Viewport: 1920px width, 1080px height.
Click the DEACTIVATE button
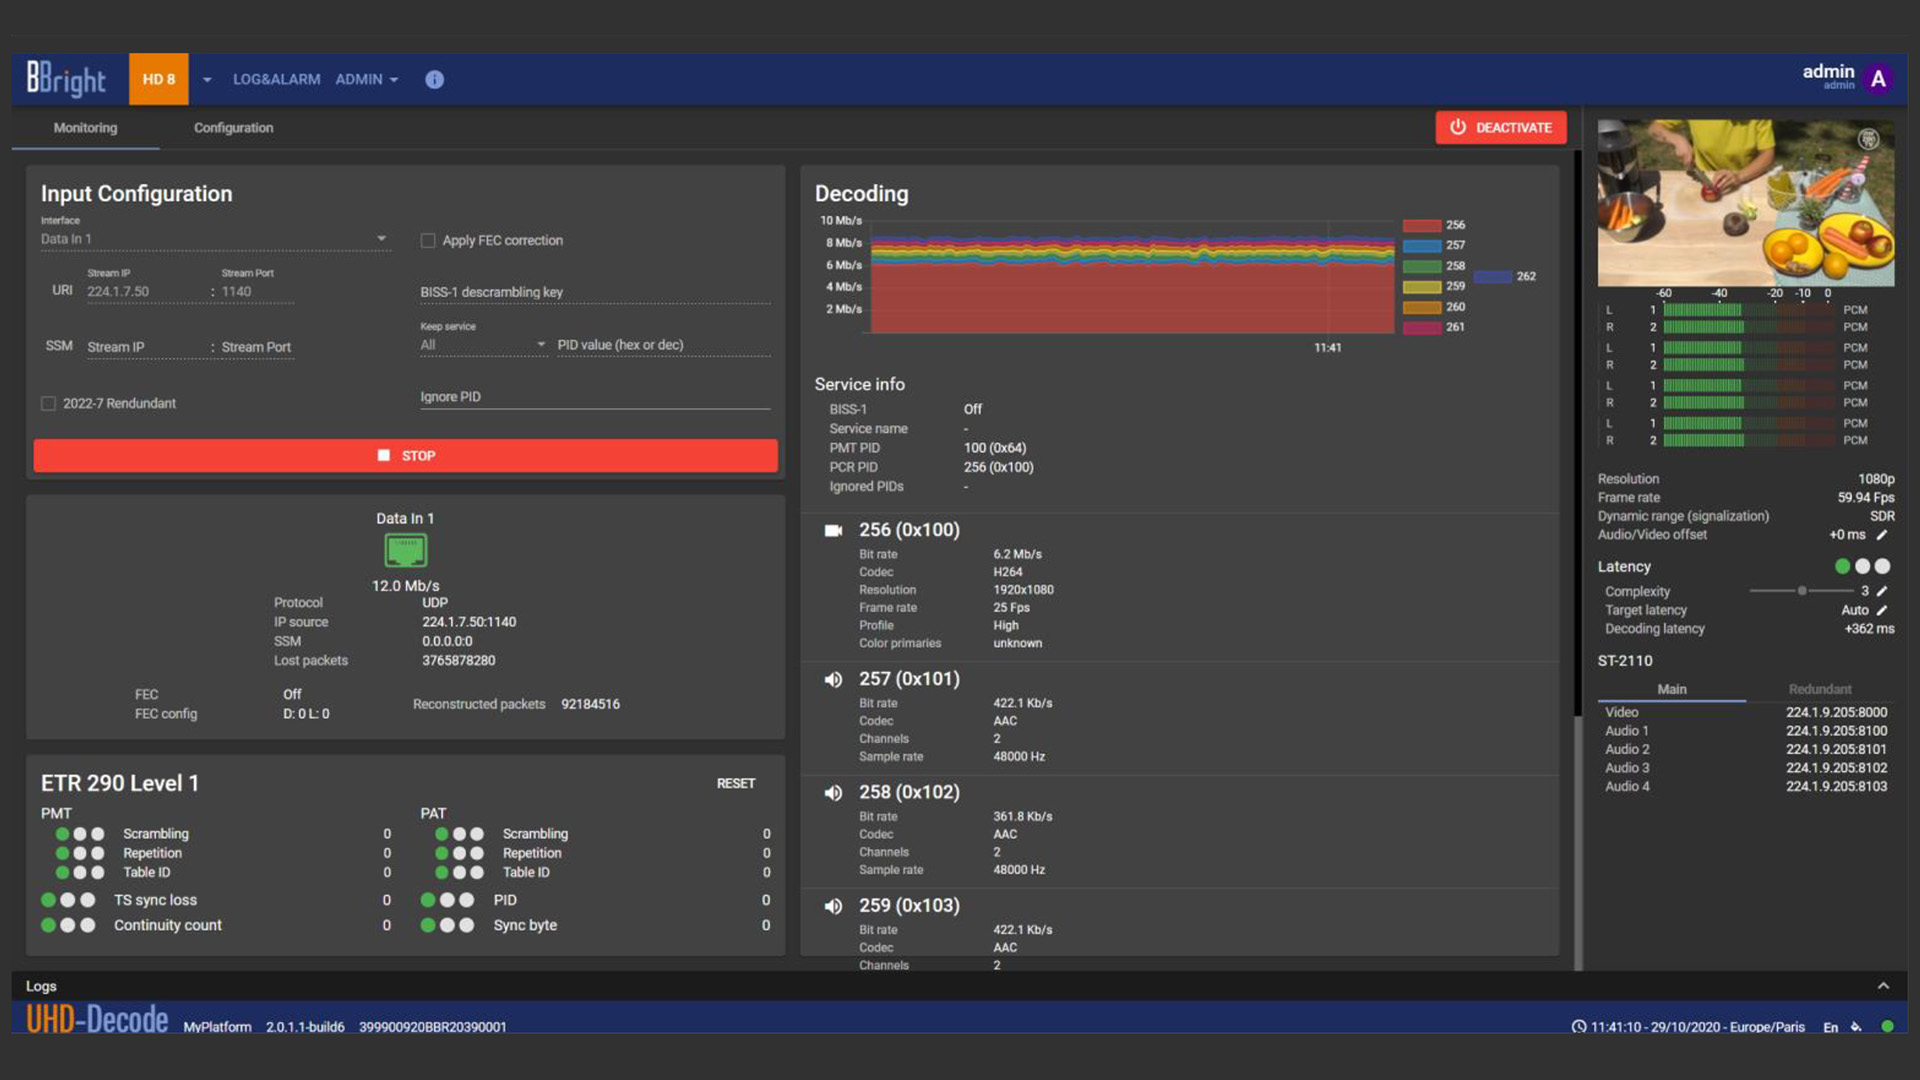[x=1500, y=127]
